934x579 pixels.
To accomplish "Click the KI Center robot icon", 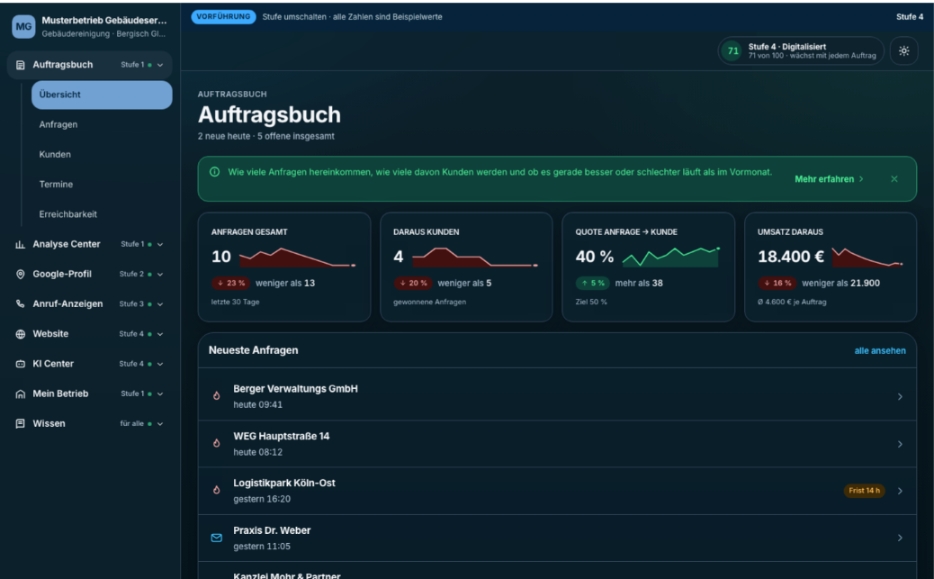I will pos(20,364).
